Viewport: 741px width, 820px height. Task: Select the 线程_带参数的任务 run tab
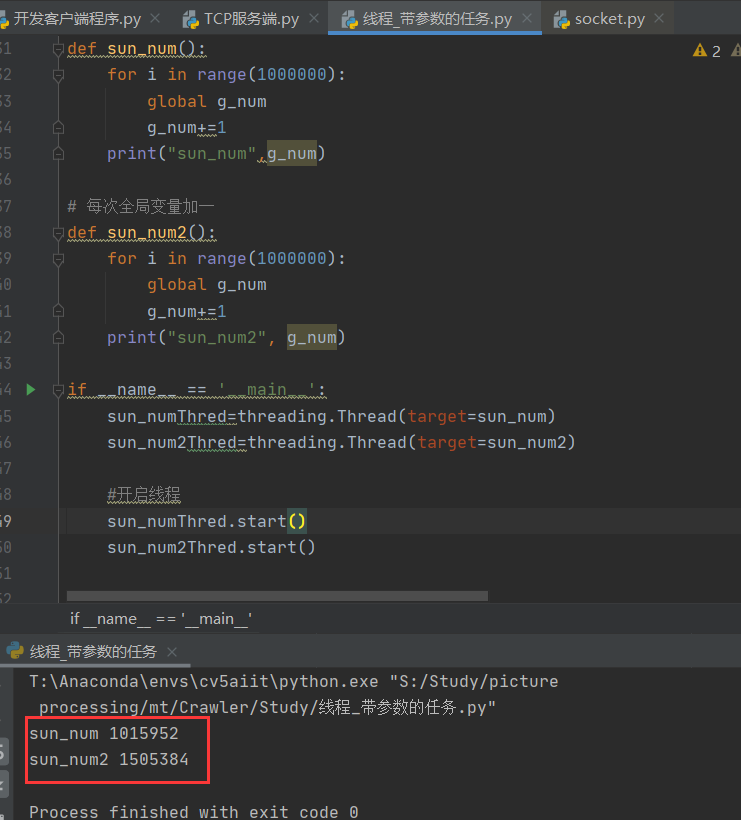(x=93, y=652)
